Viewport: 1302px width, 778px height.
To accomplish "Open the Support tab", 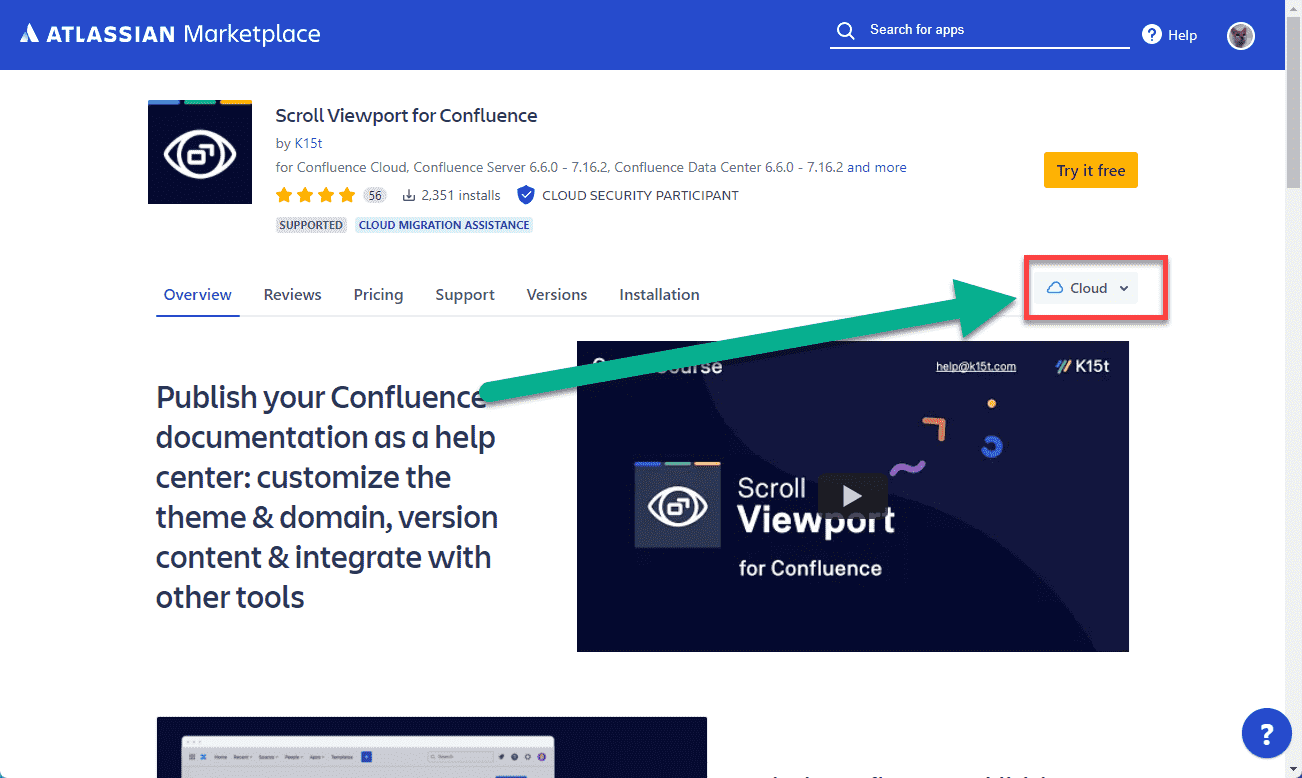I will 465,295.
